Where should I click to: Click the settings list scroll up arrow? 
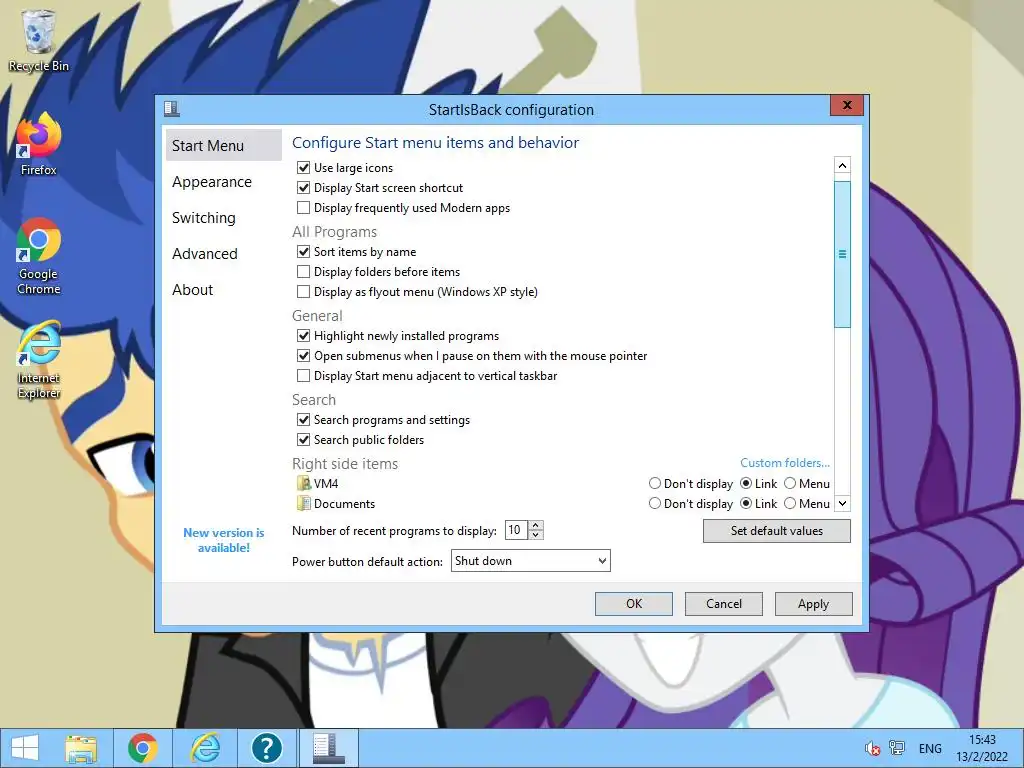[842, 166]
